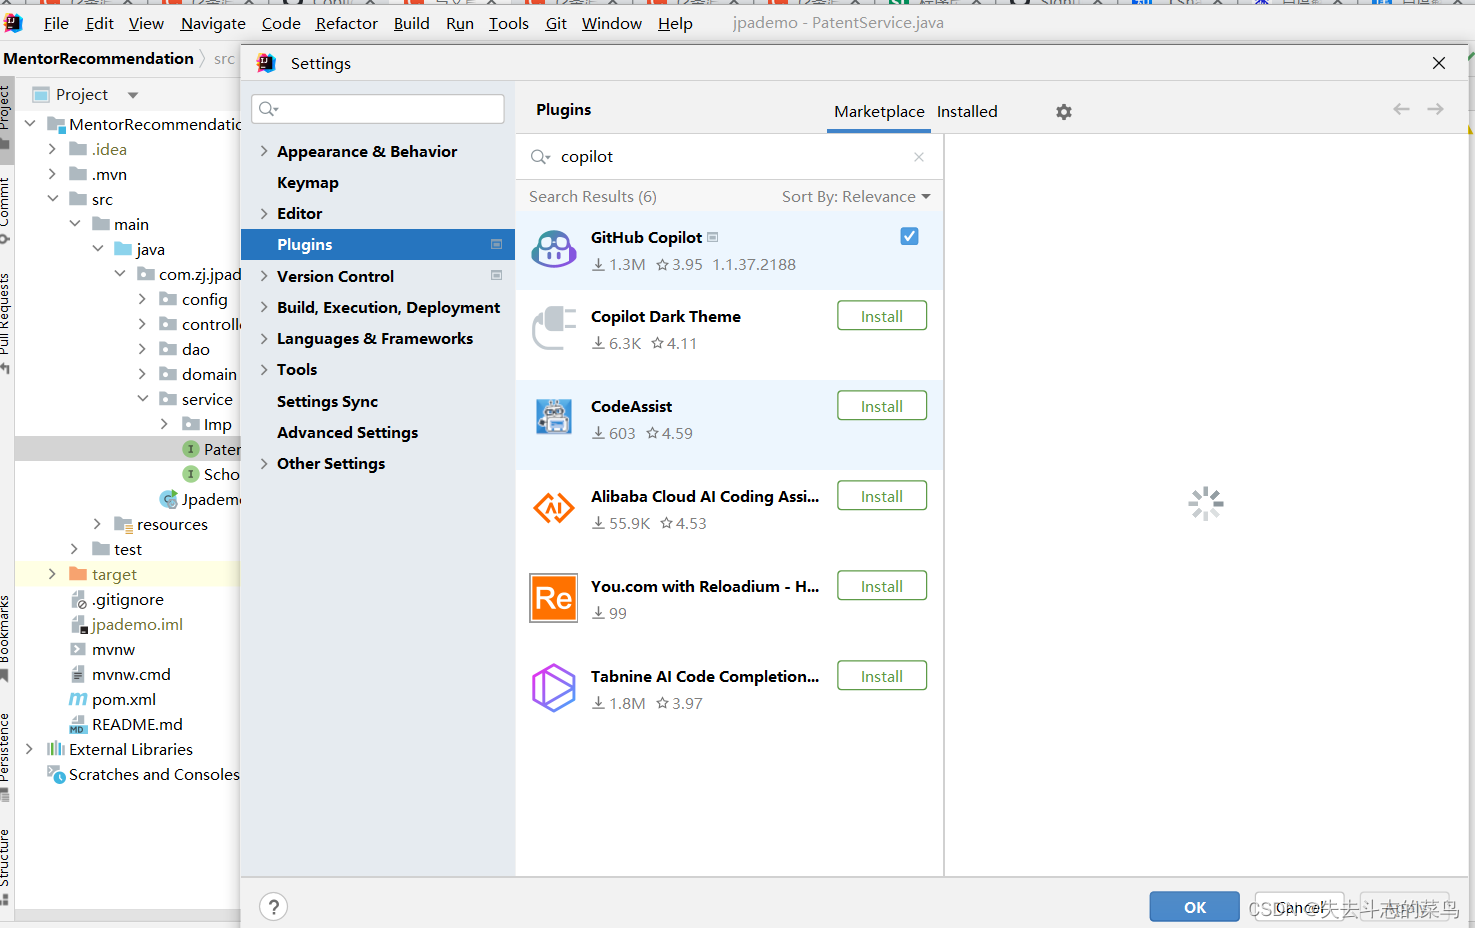Install Alibaba Cloud AI Coding Assistant
This screenshot has width=1475, height=928.
[882, 496]
